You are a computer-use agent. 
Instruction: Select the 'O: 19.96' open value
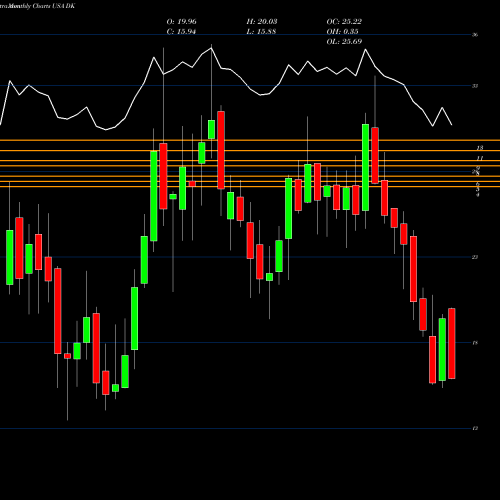(181, 22)
